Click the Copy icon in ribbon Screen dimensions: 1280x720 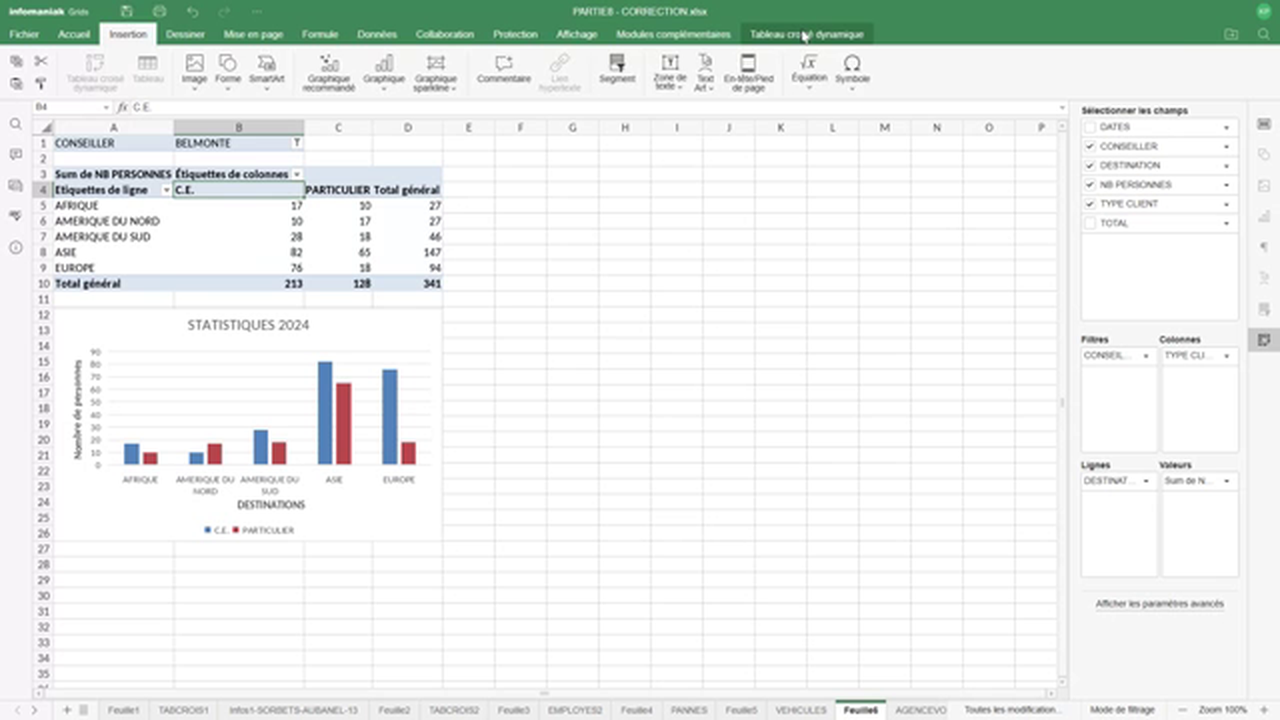[x=16, y=62]
